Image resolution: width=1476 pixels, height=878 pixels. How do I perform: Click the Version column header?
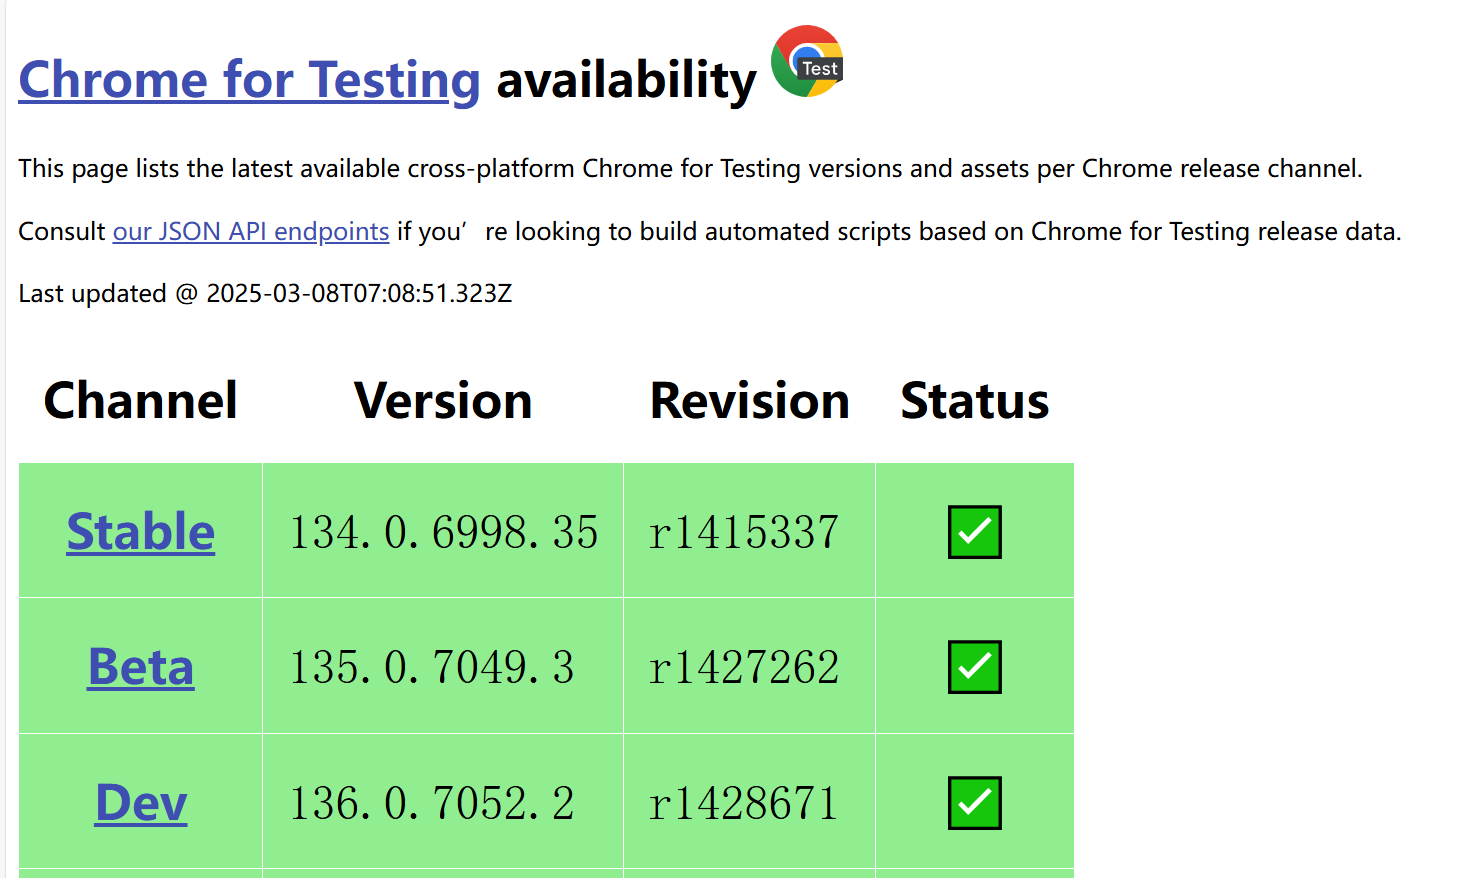click(x=443, y=401)
